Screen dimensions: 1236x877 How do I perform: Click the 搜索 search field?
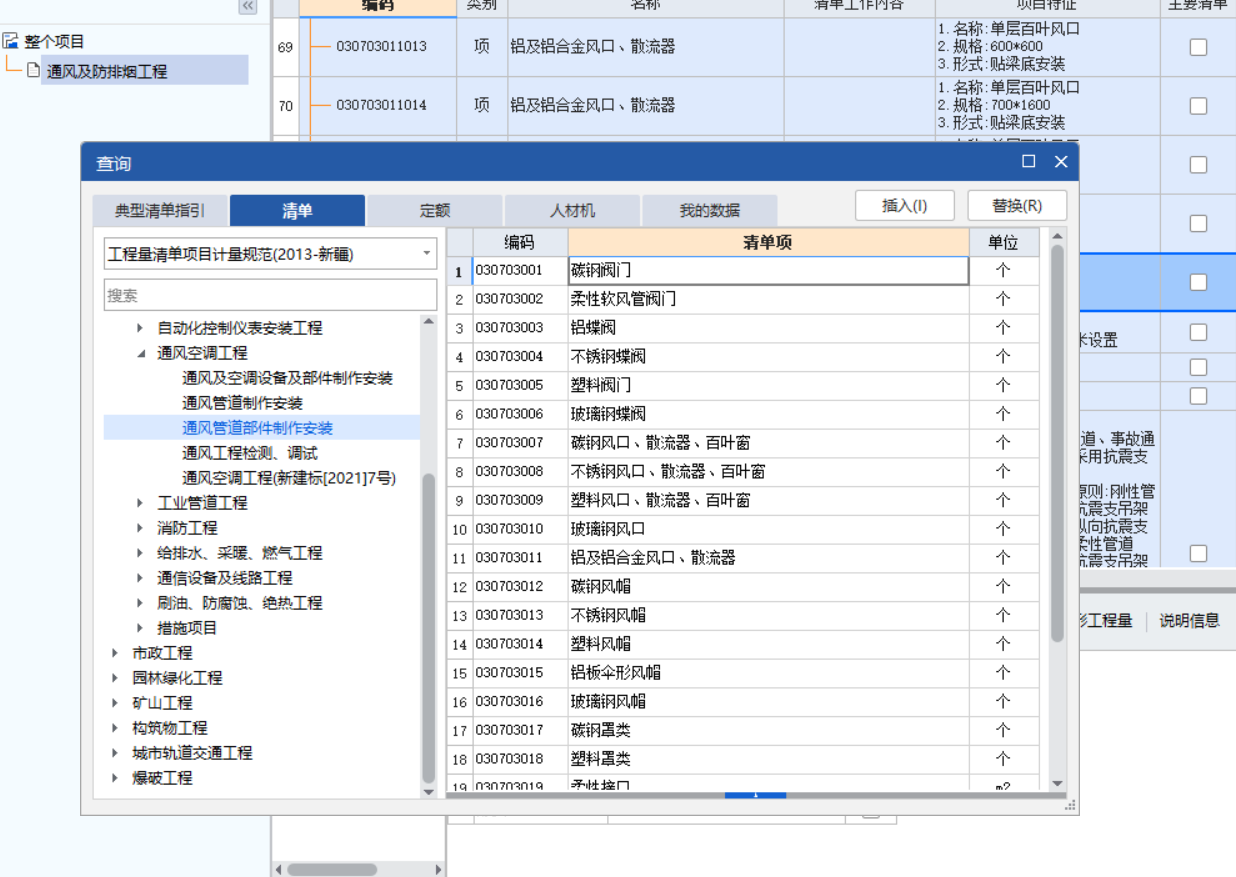(271, 295)
